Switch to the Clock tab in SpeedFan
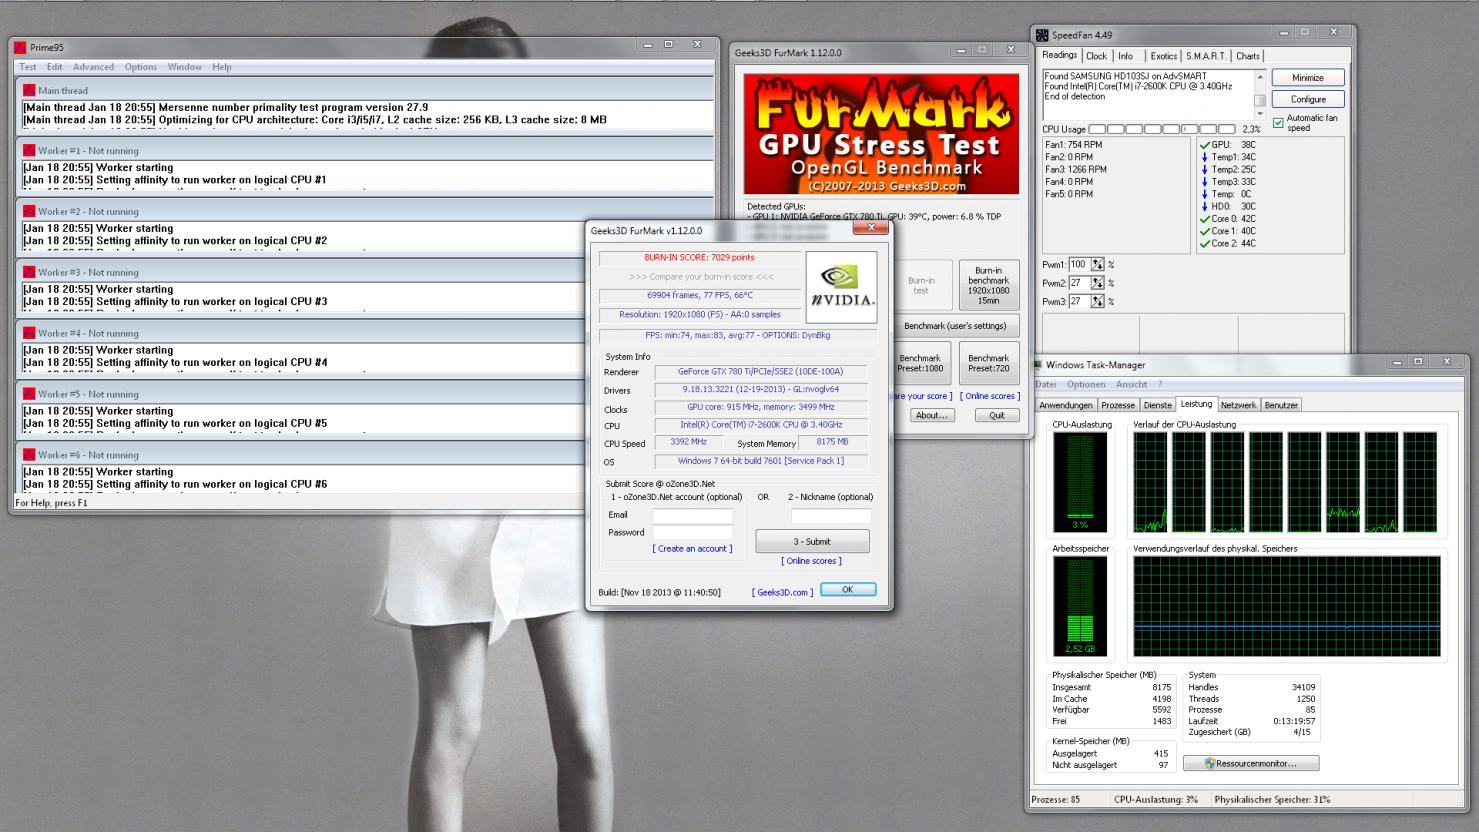1479x832 pixels. pyautogui.click(x=1097, y=56)
